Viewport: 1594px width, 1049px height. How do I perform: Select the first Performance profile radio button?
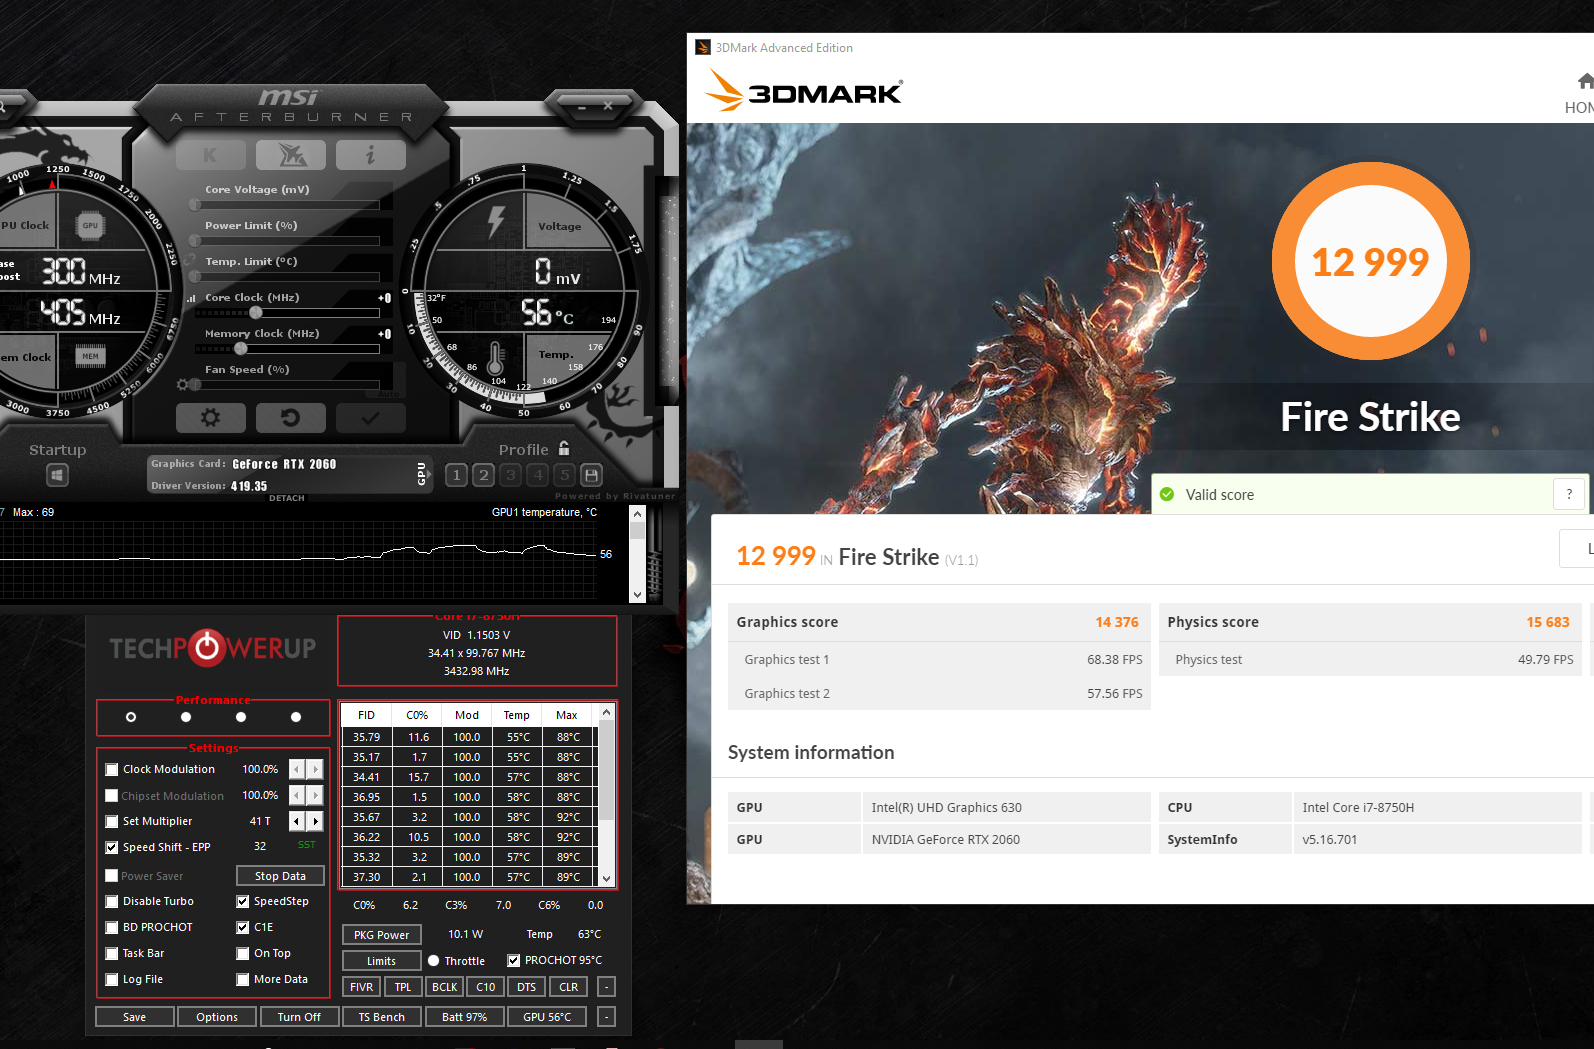(x=131, y=717)
